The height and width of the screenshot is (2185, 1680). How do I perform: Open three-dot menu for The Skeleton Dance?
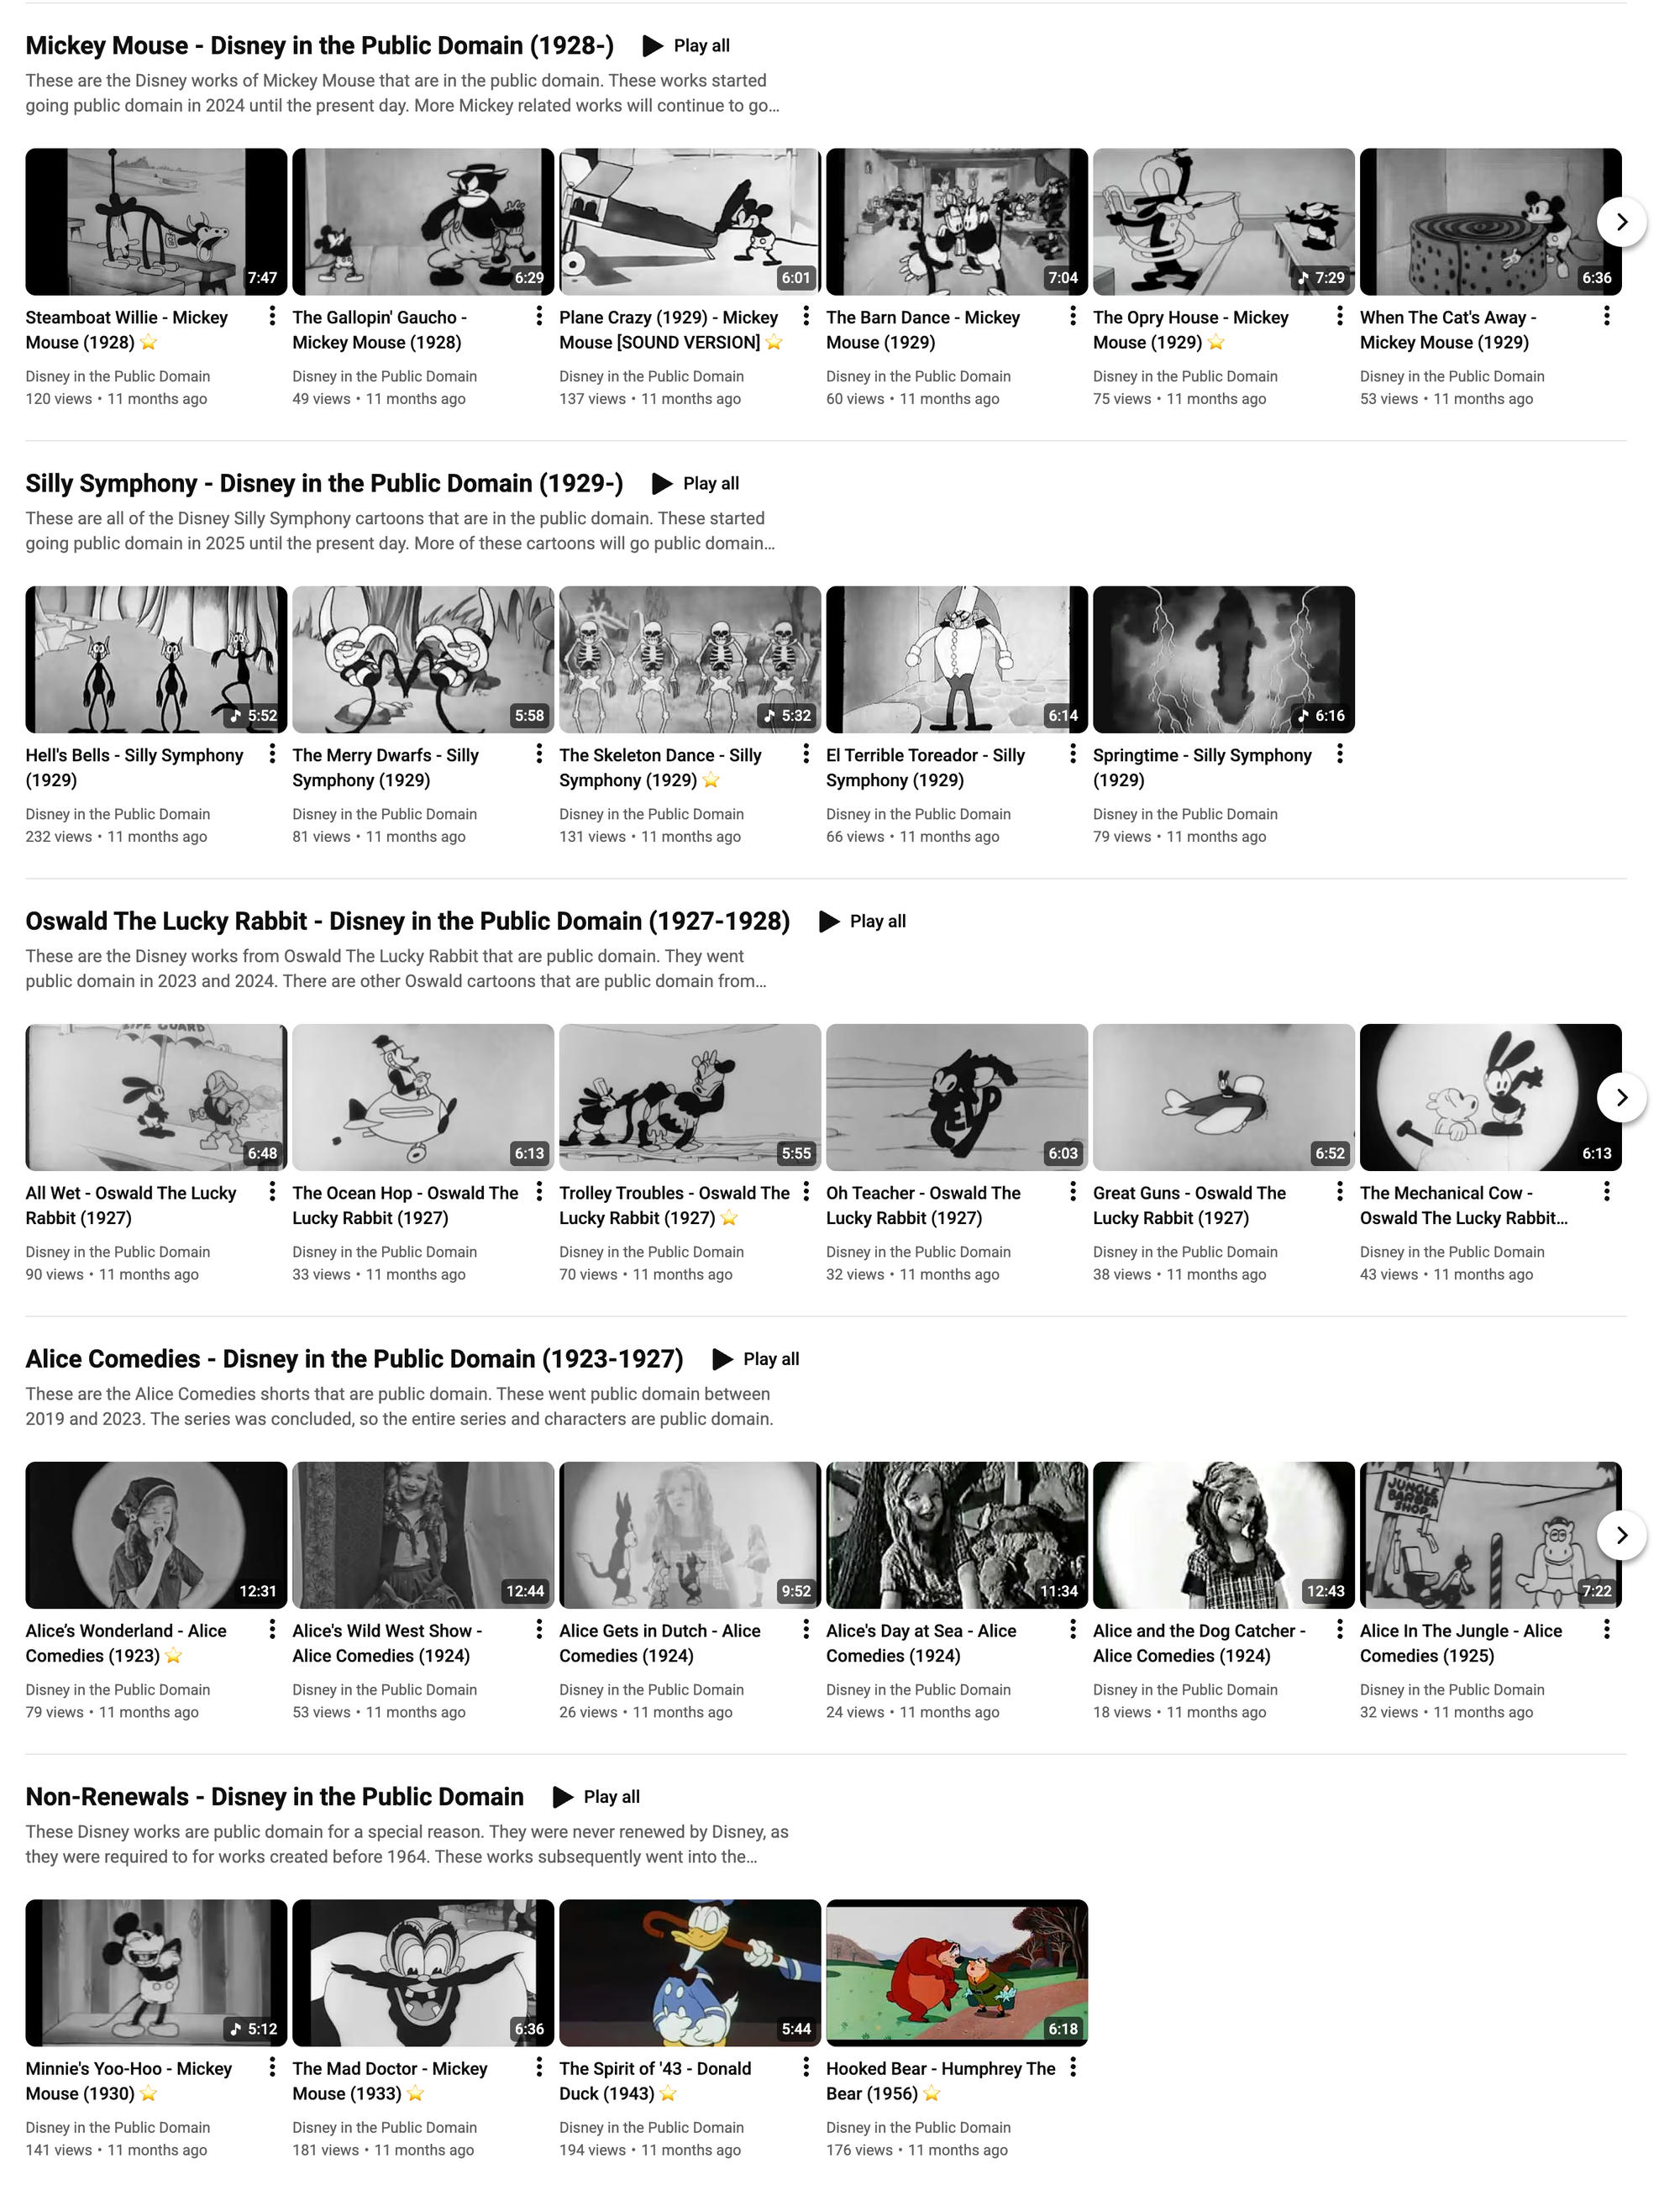(x=806, y=755)
